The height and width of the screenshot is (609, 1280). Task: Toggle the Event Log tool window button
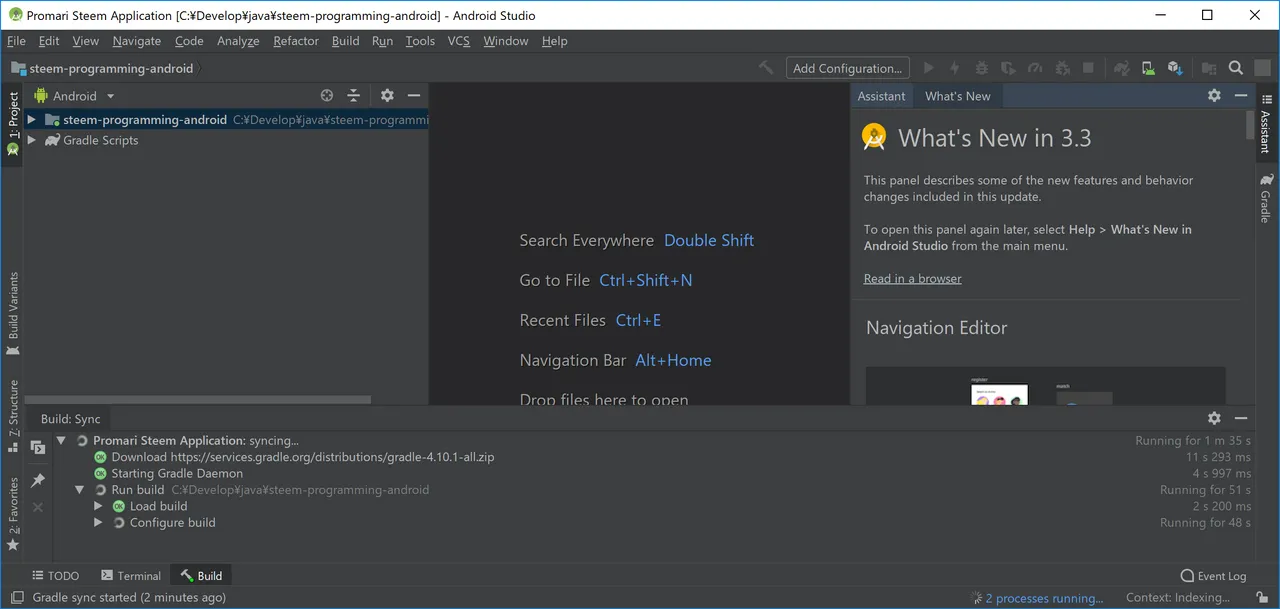tap(1213, 576)
